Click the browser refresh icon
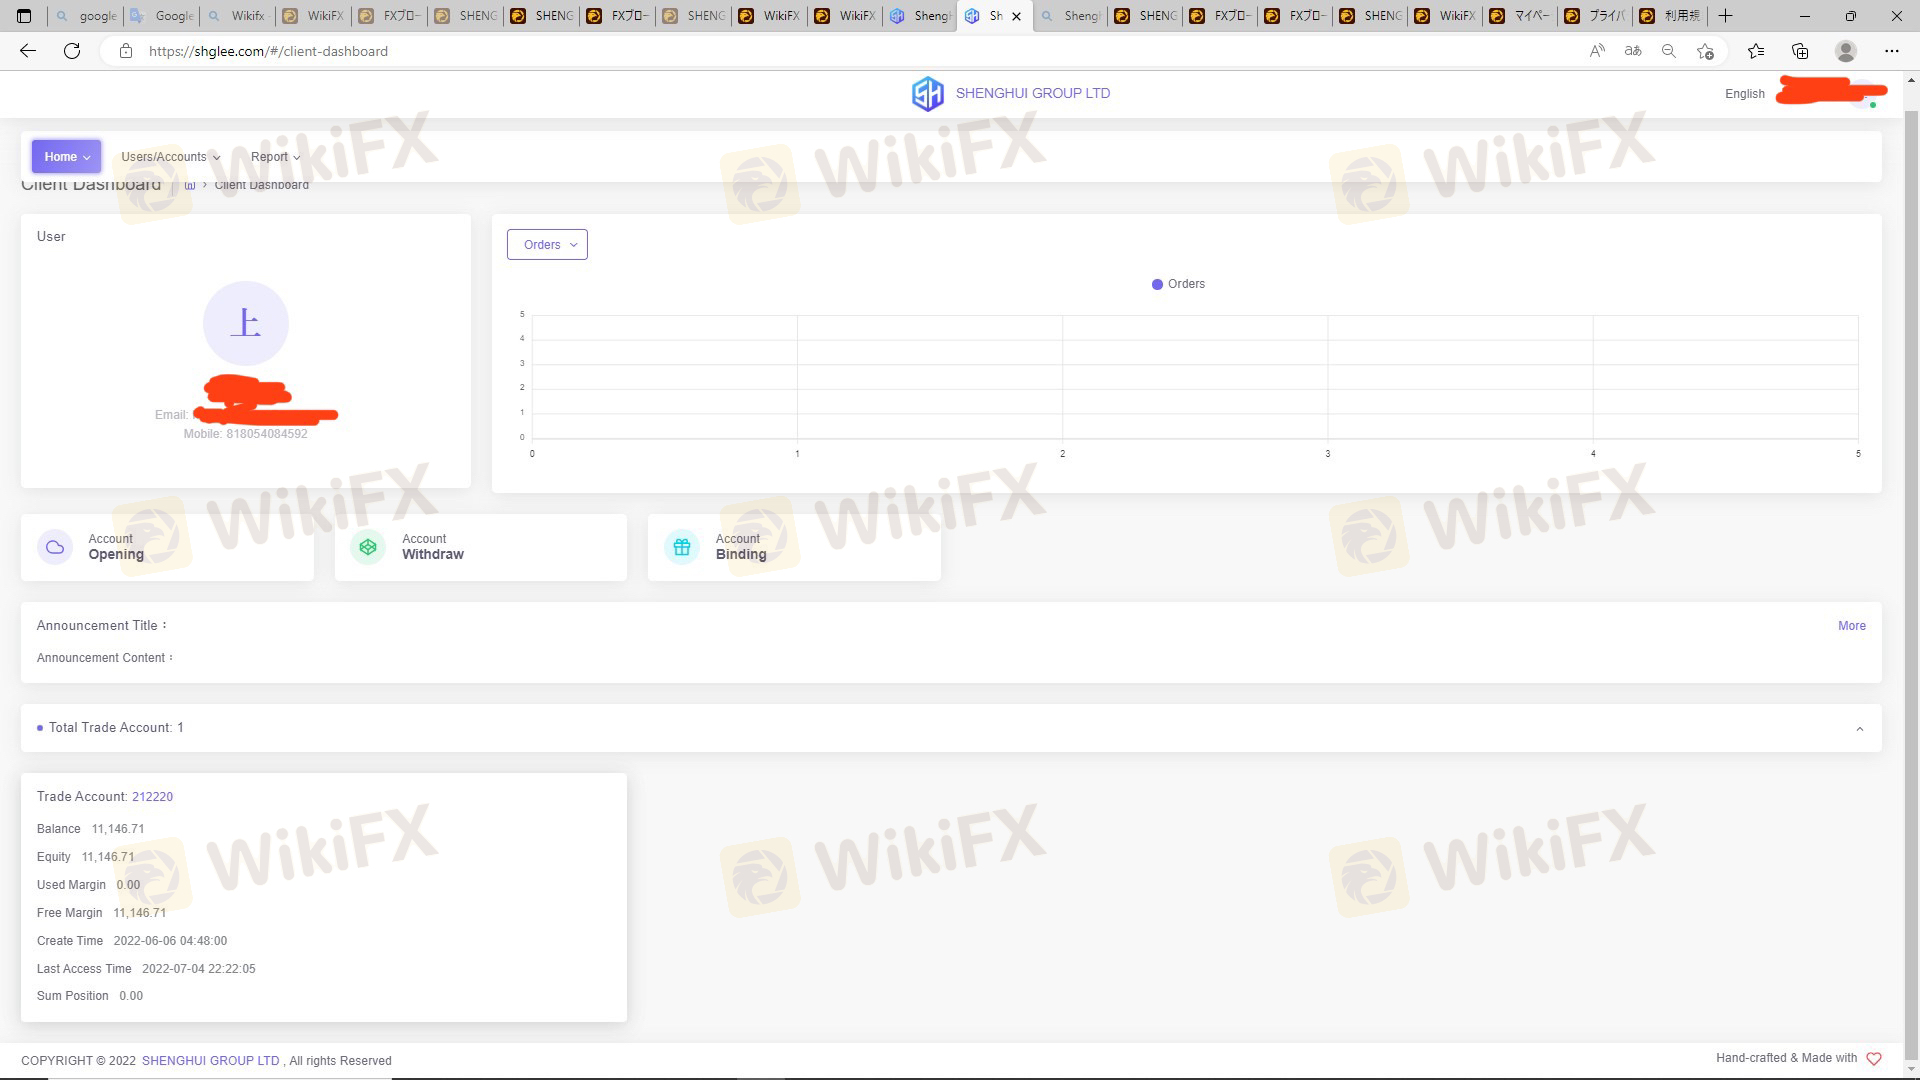This screenshot has height=1080, width=1920. pyautogui.click(x=72, y=51)
